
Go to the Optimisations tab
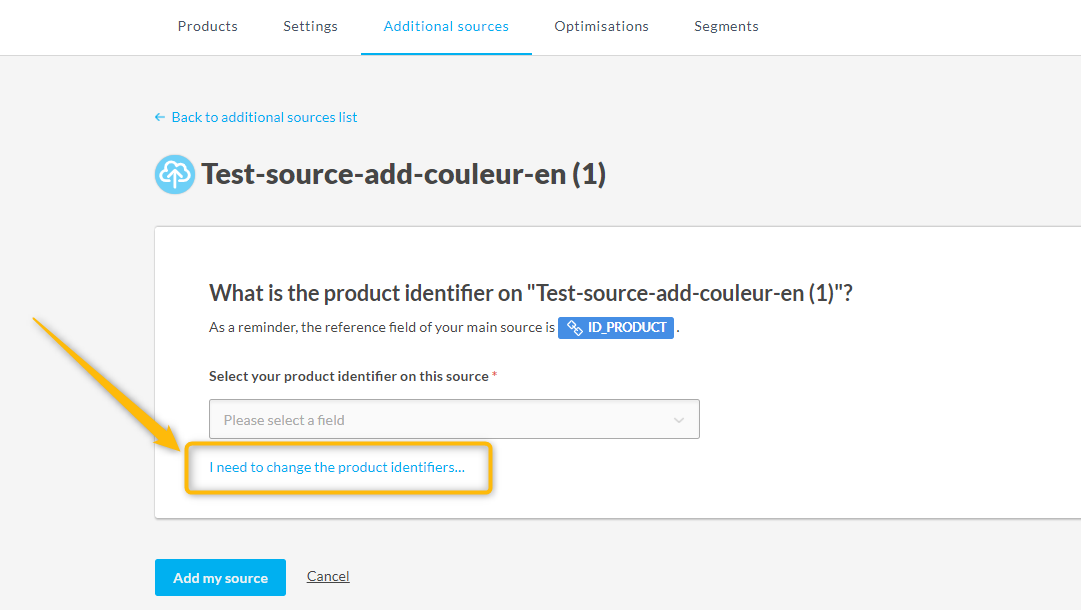(602, 26)
